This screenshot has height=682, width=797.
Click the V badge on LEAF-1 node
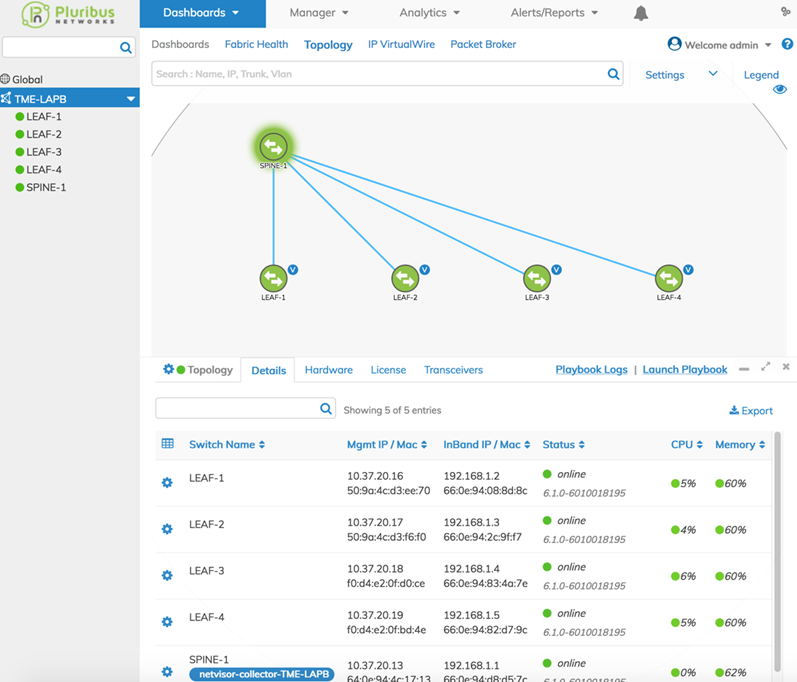[293, 270]
